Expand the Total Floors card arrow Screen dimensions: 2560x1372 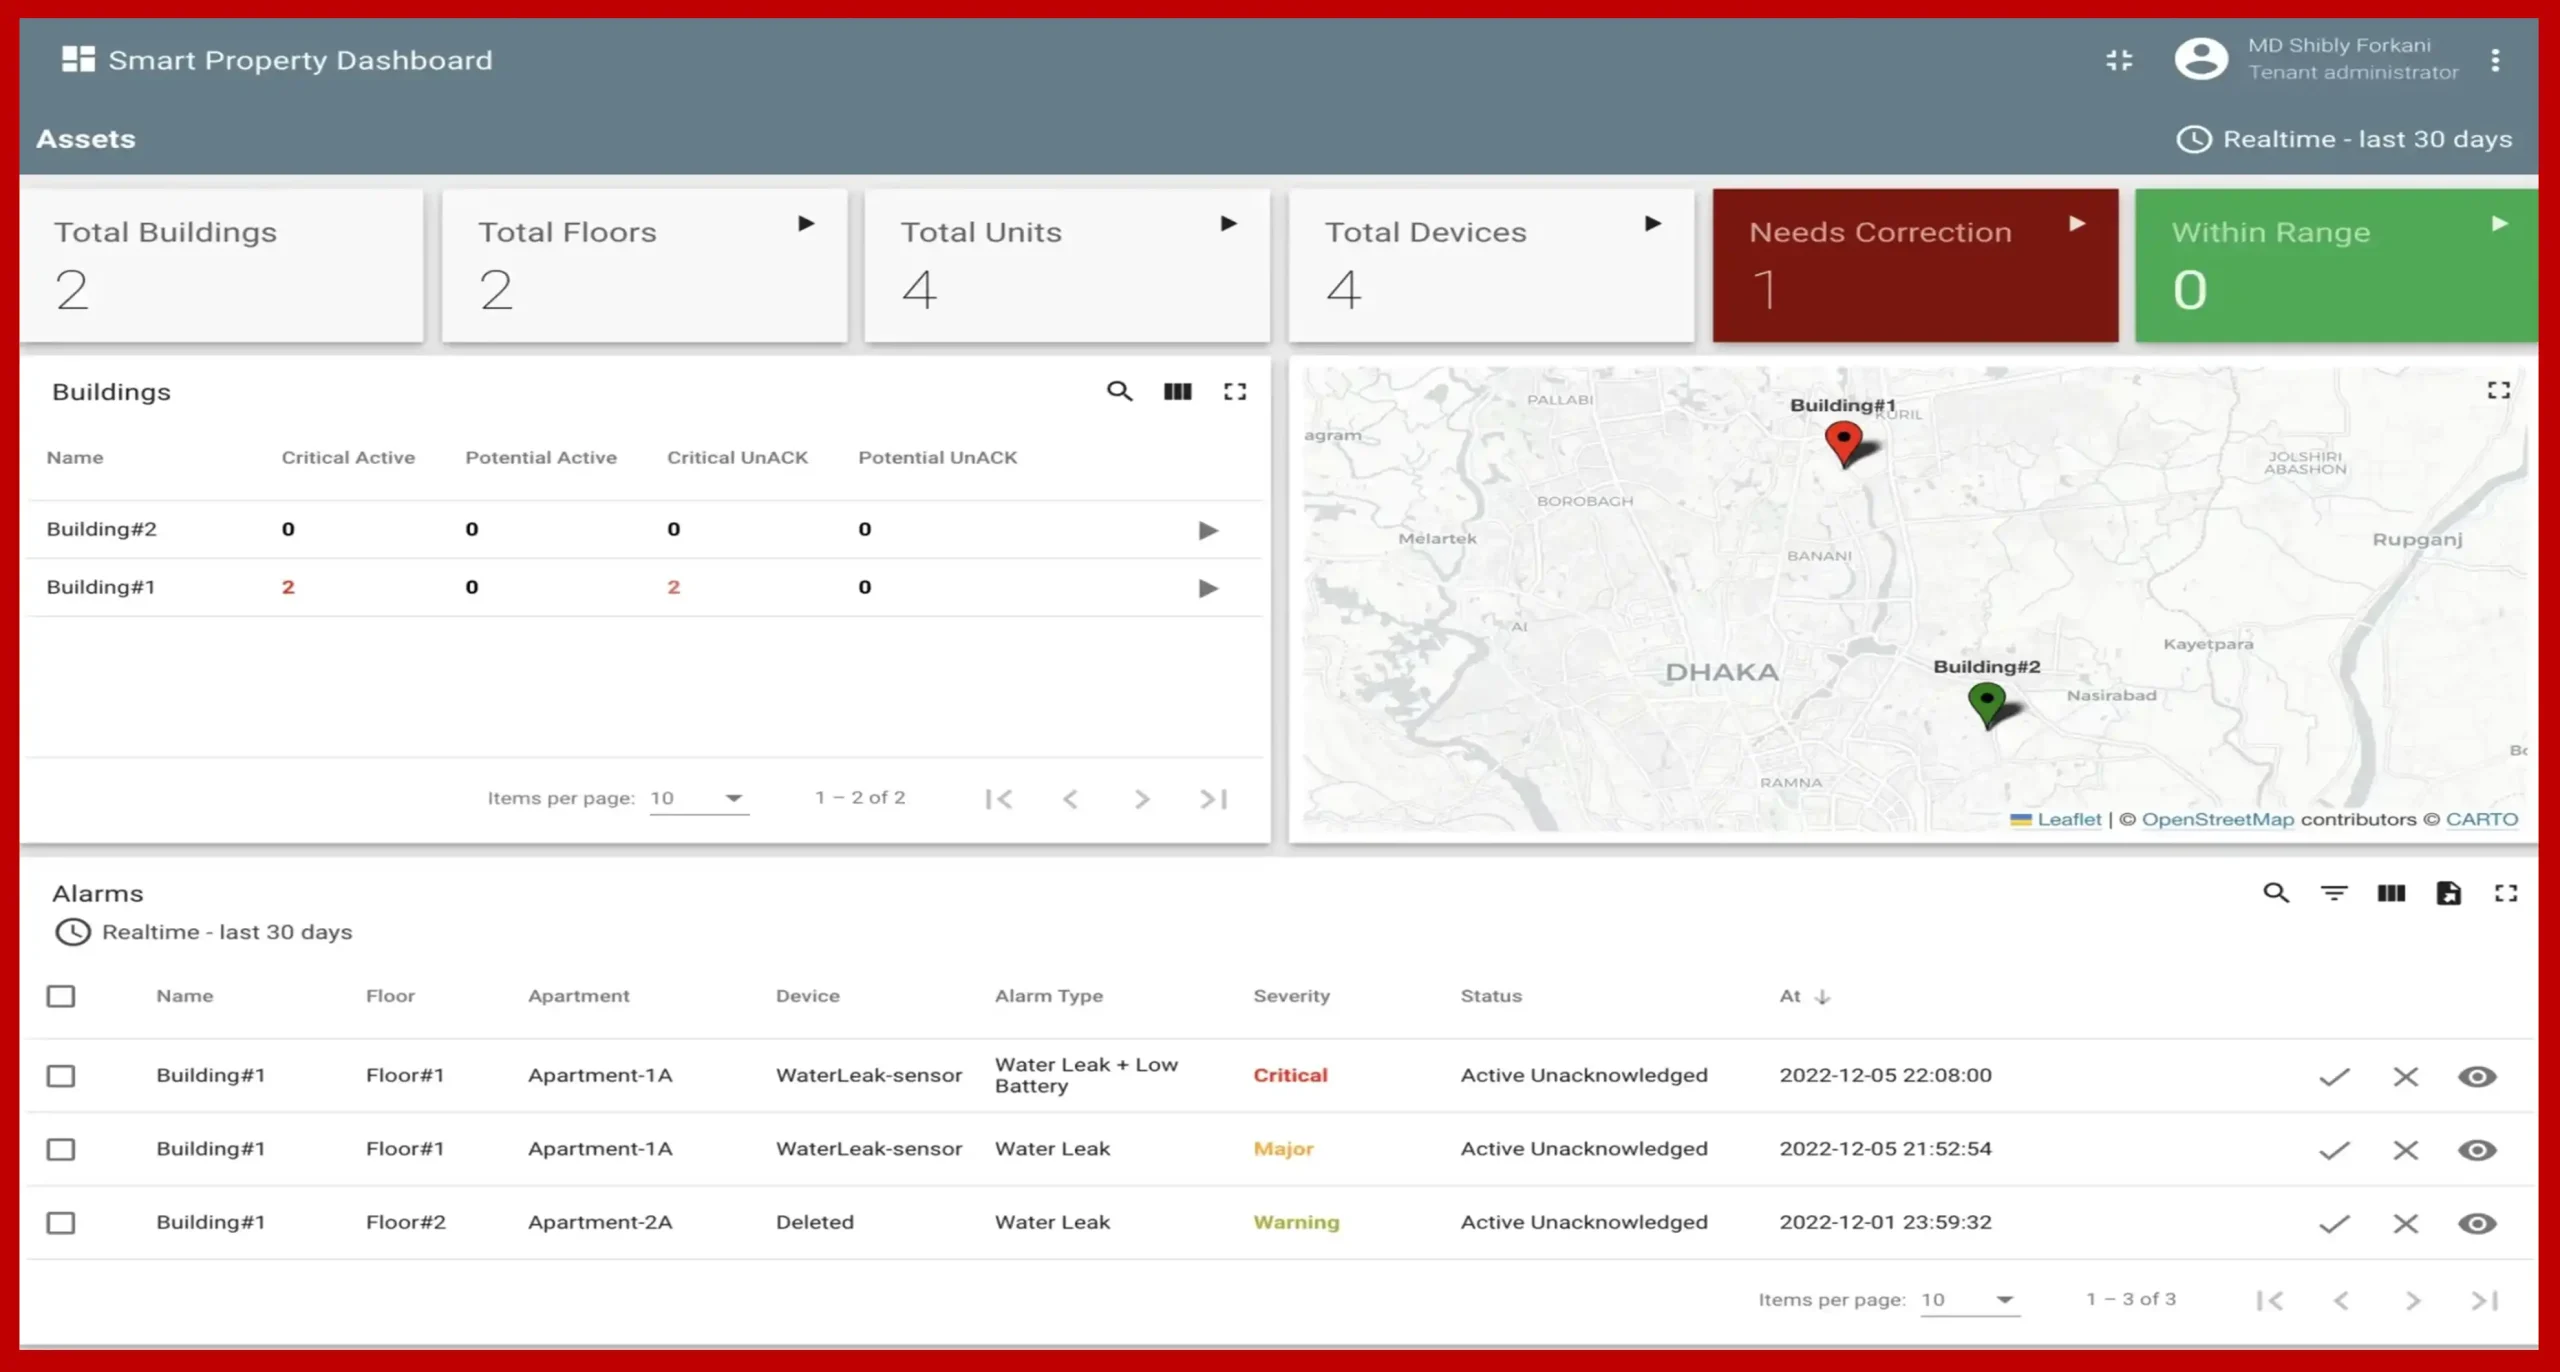click(x=806, y=224)
